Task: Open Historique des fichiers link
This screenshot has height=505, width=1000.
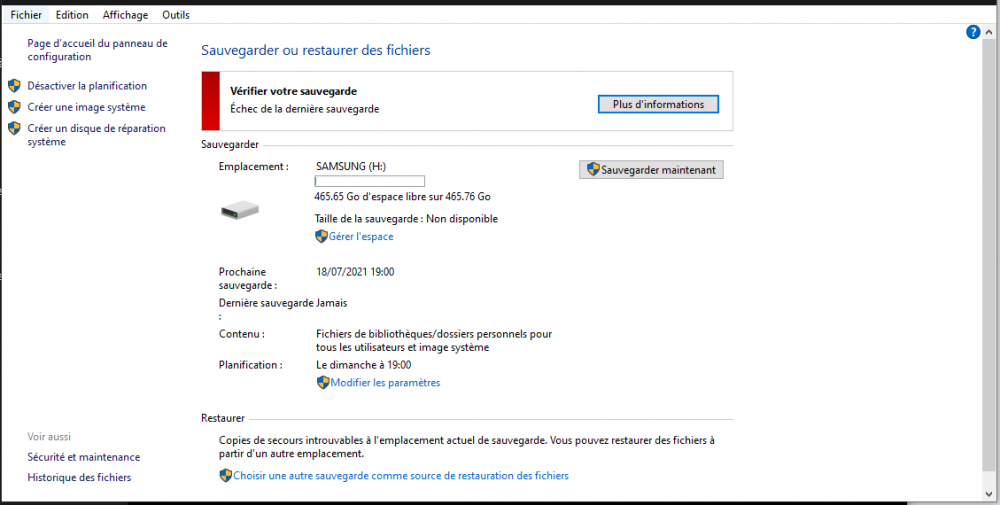Action: pos(79,477)
